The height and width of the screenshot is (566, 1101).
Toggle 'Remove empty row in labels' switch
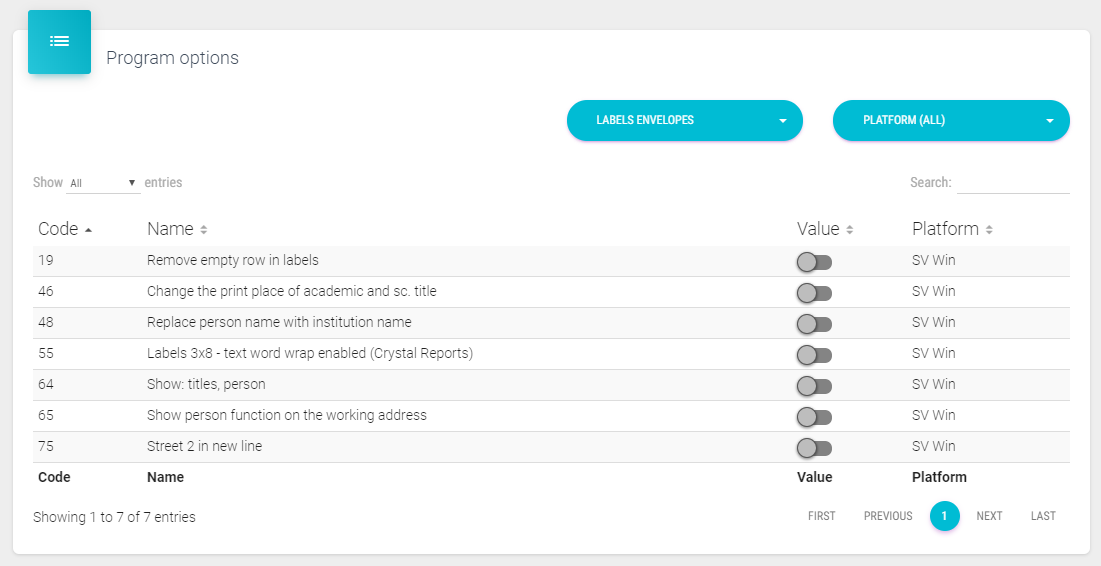point(814,262)
